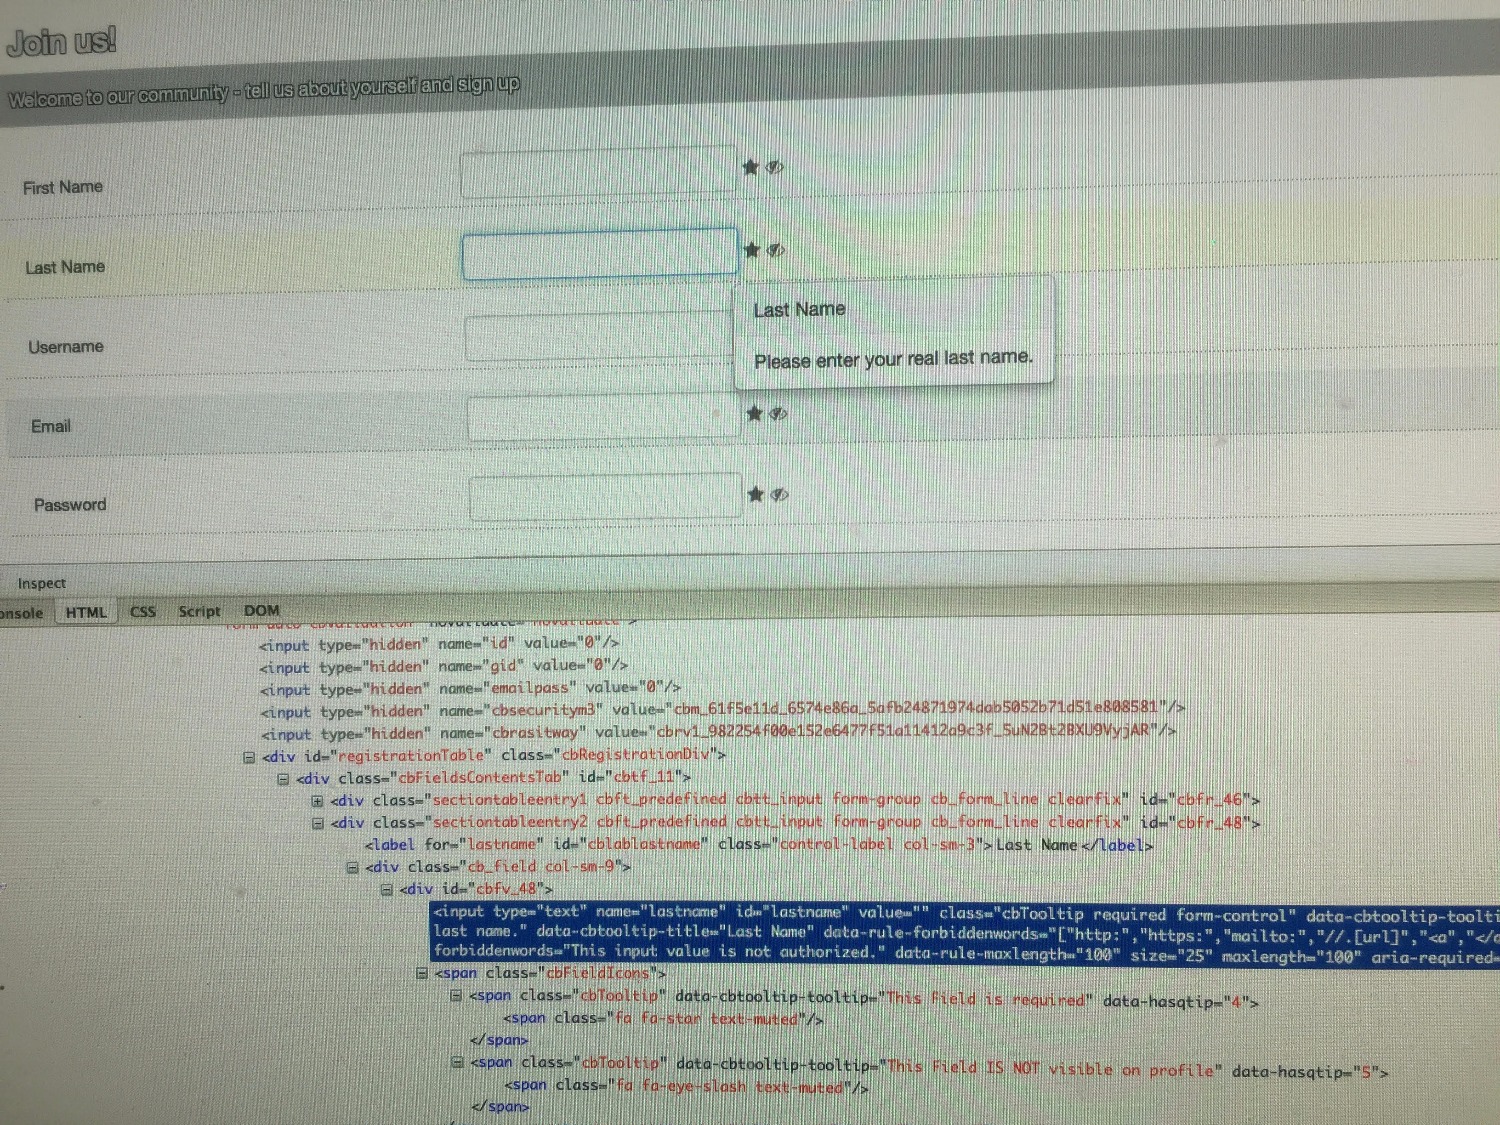Switch to the HTML tab
1500x1125 pixels.
(x=86, y=612)
